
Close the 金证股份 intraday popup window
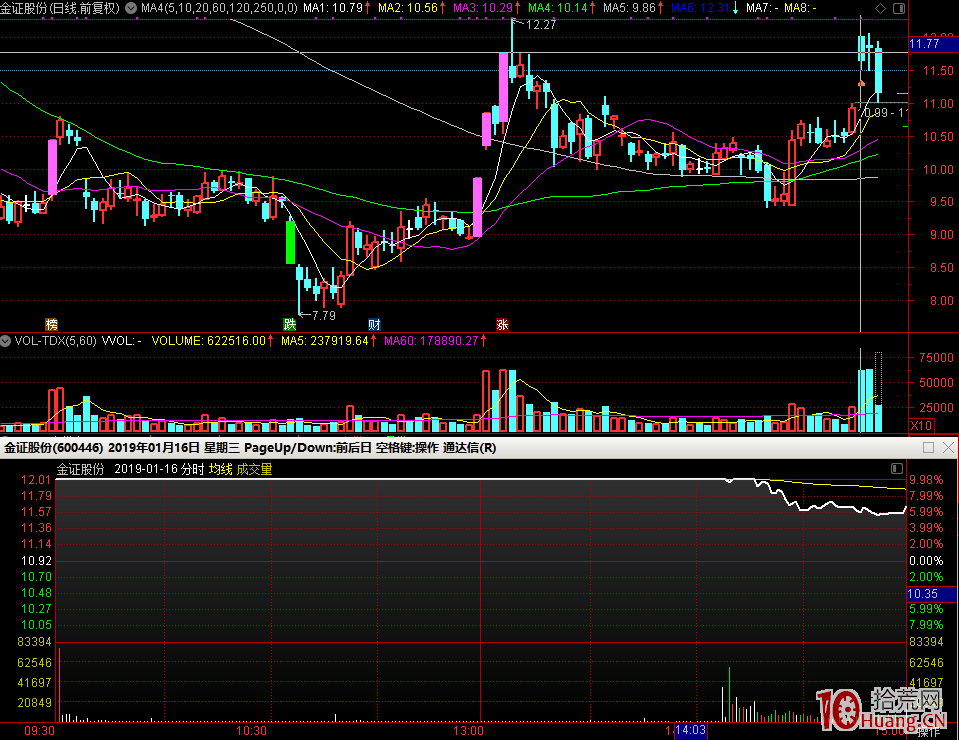[x=947, y=448]
